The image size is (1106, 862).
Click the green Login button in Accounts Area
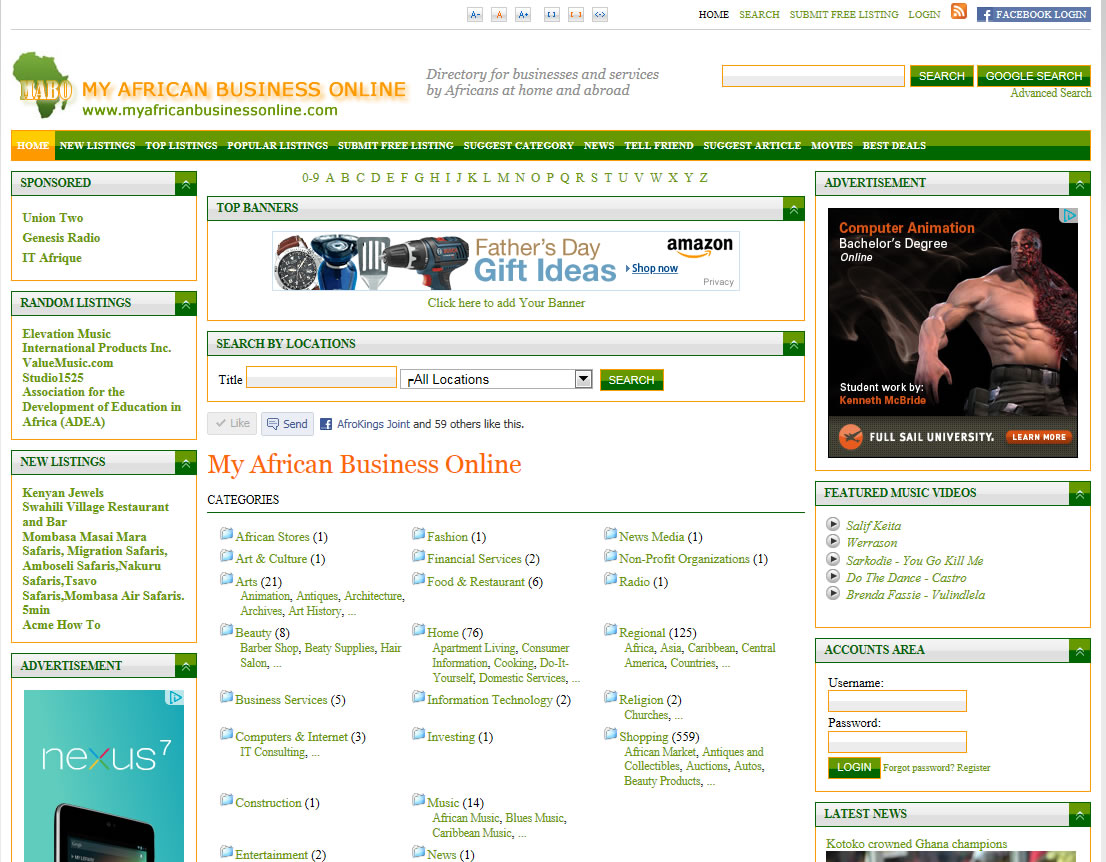(x=853, y=767)
